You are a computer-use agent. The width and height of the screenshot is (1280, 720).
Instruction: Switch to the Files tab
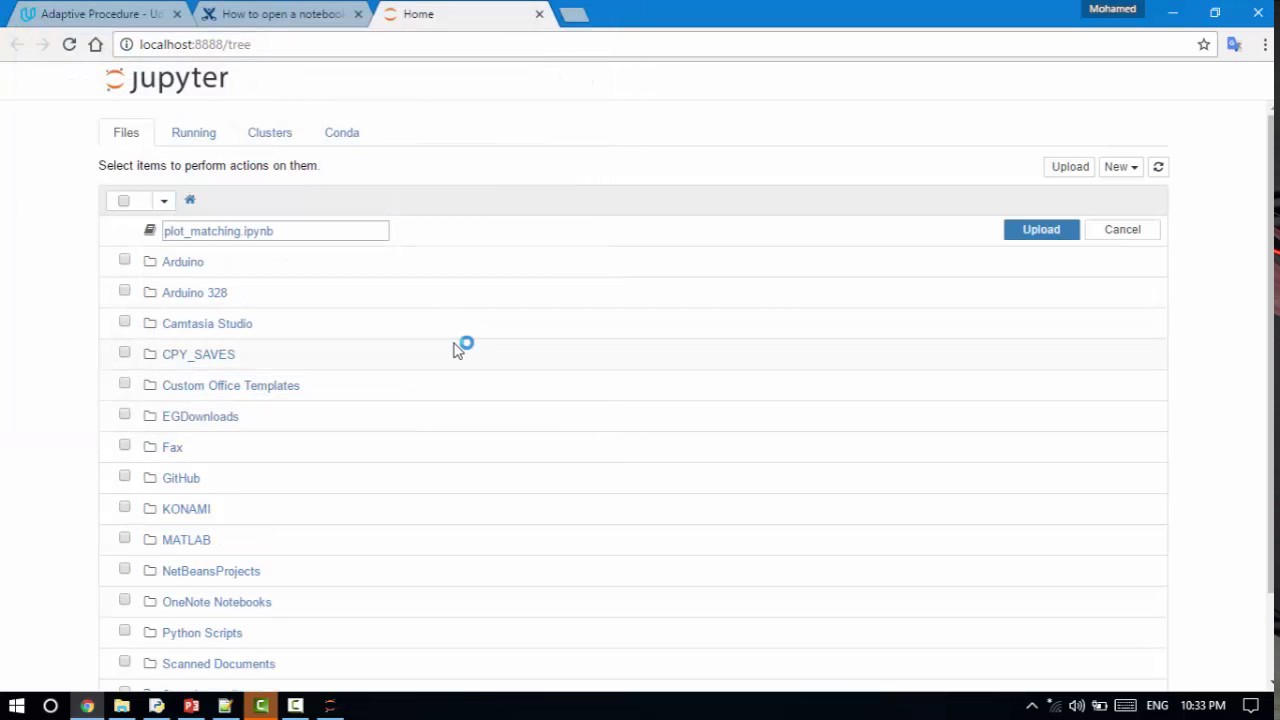point(126,133)
